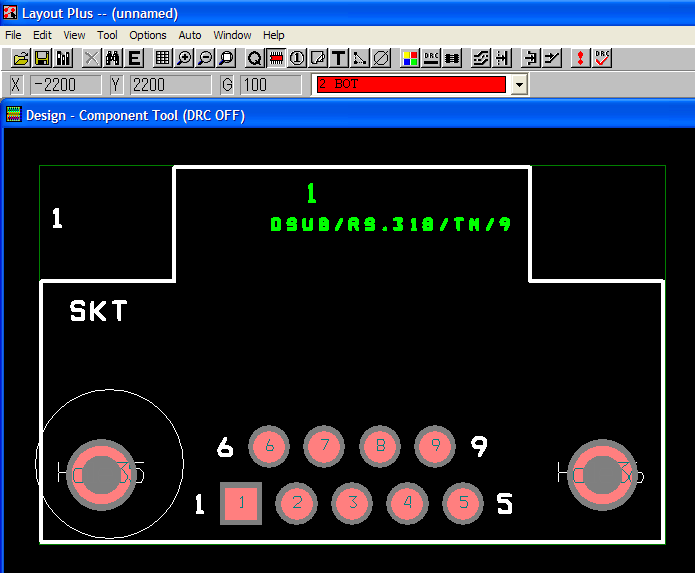This screenshot has height=573, width=695.
Task: Open the Tool menu
Action: coord(107,35)
